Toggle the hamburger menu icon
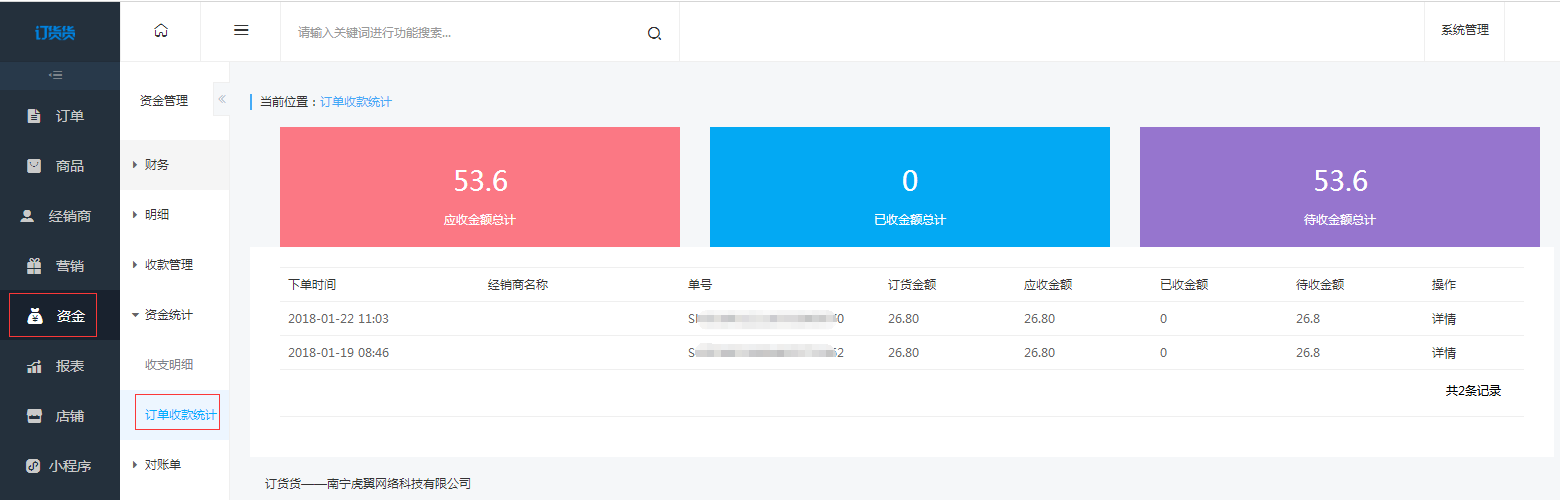1560x500 pixels. [241, 31]
